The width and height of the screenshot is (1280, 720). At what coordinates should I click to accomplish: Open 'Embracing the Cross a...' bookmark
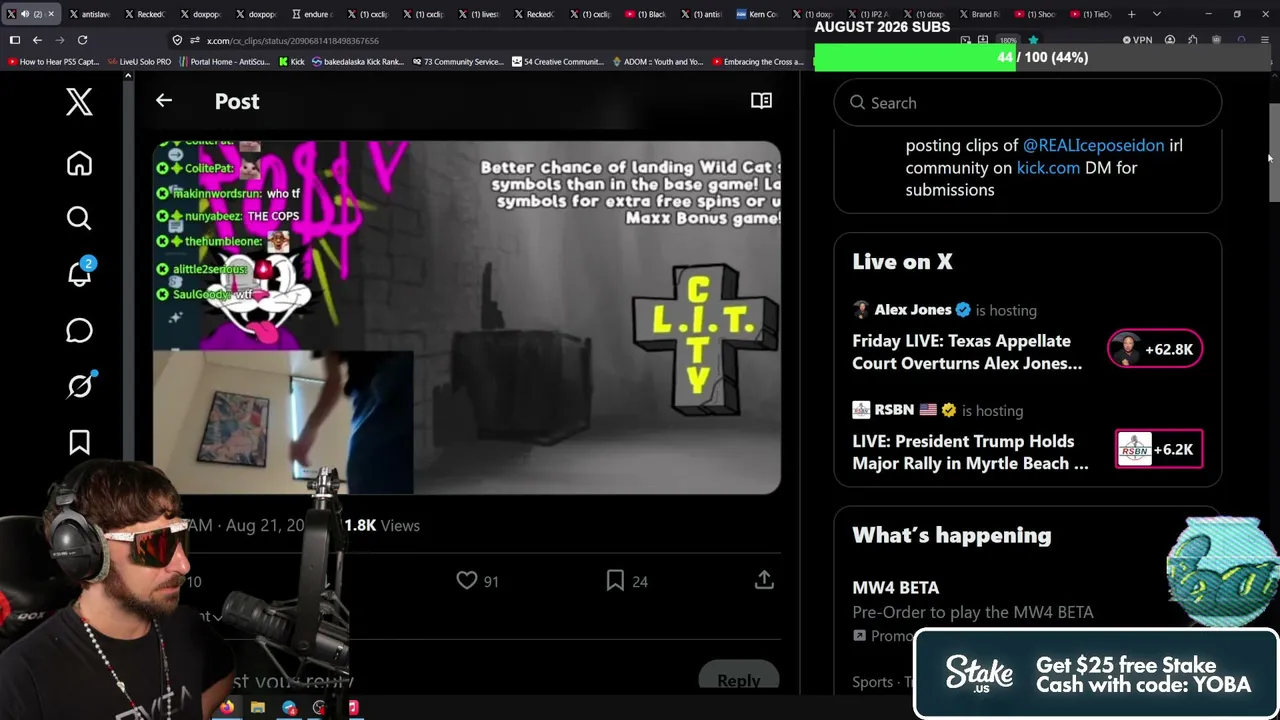click(x=757, y=62)
